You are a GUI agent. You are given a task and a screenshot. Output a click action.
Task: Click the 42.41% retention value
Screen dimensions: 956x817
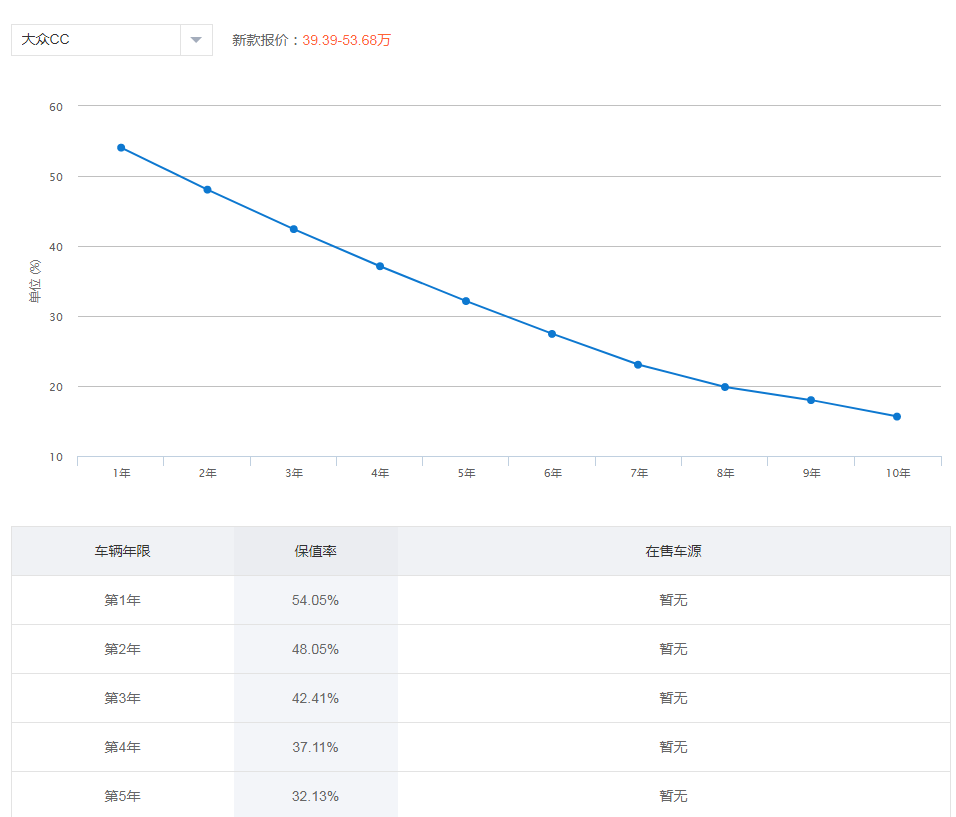coord(315,698)
